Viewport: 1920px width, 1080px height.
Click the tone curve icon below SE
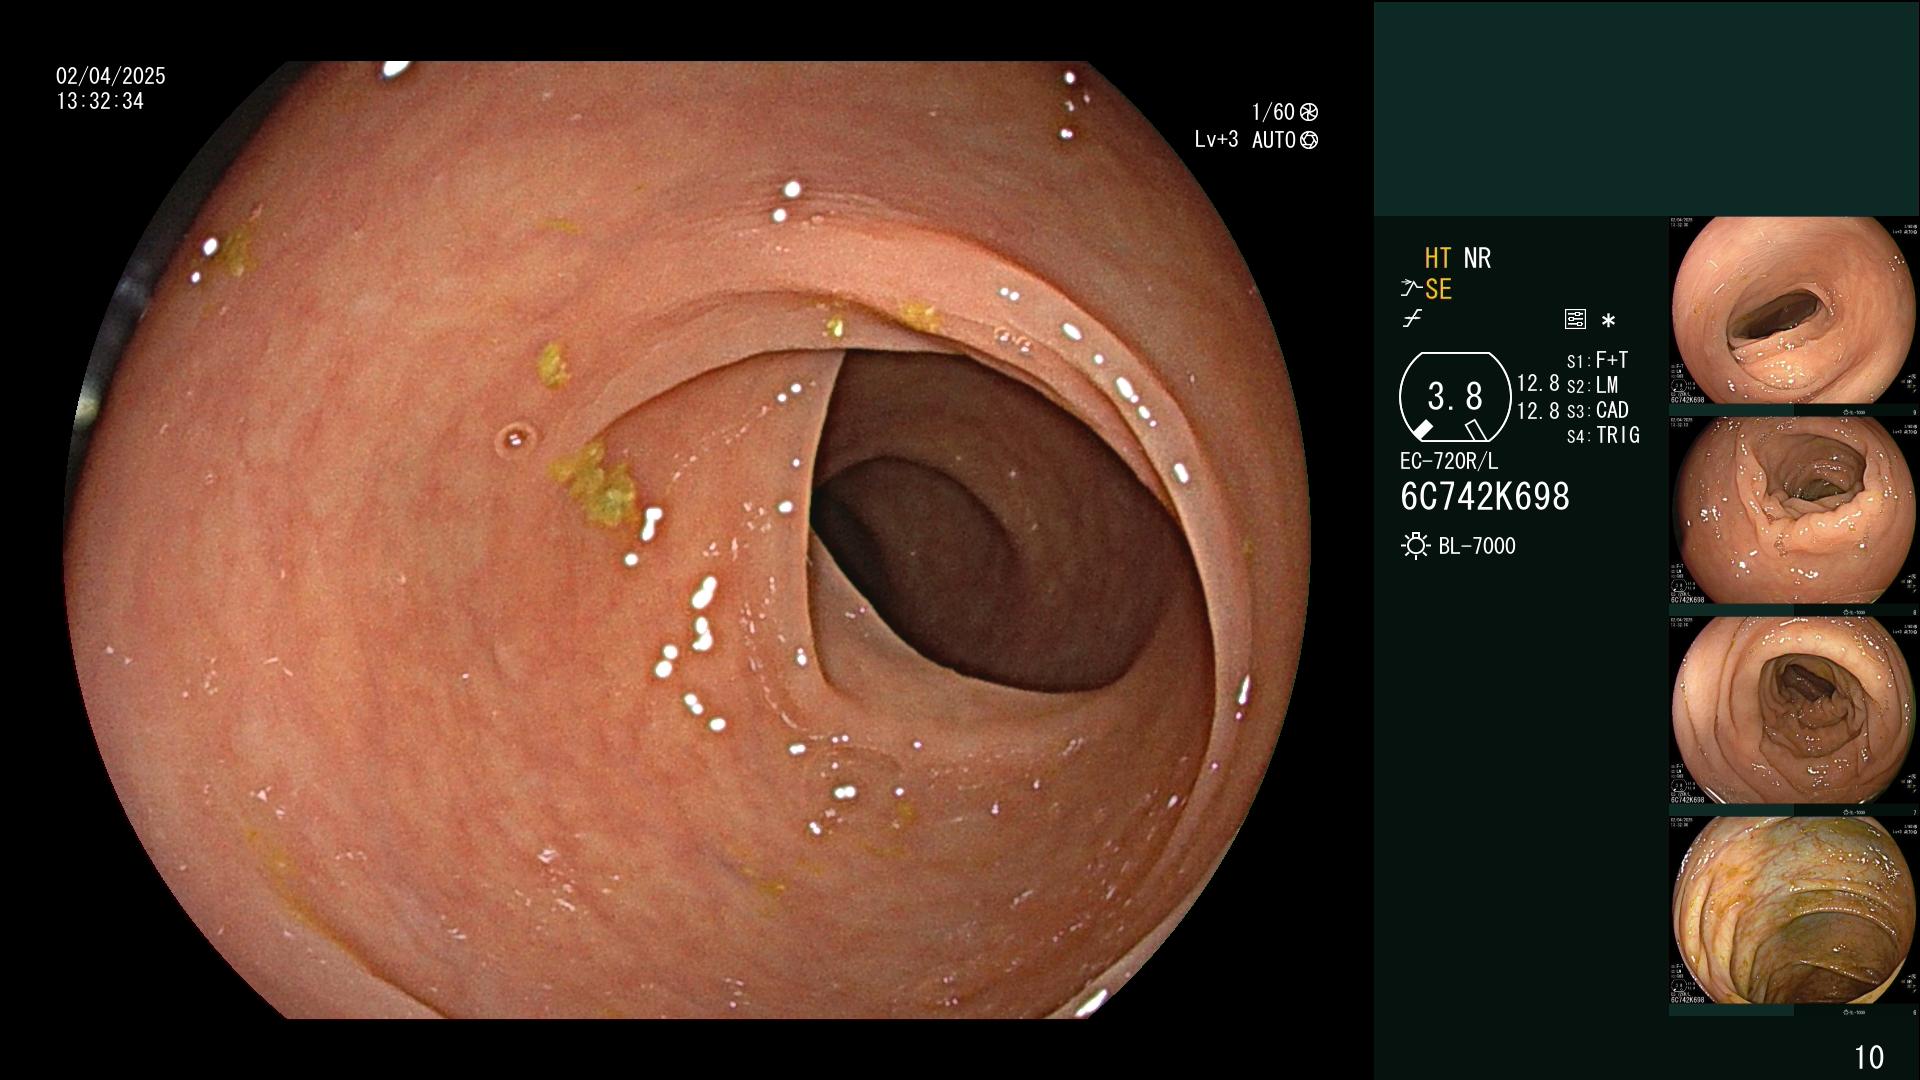pyautogui.click(x=1412, y=319)
